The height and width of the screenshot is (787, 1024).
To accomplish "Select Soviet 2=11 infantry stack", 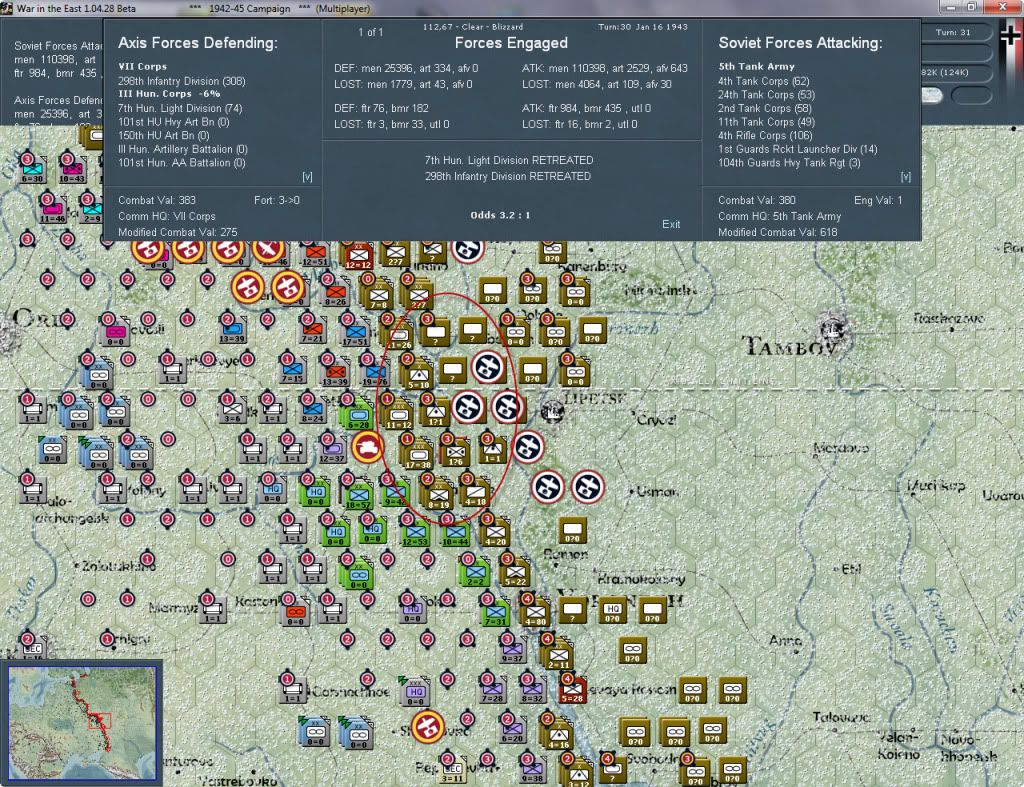I will click(x=559, y=655).
